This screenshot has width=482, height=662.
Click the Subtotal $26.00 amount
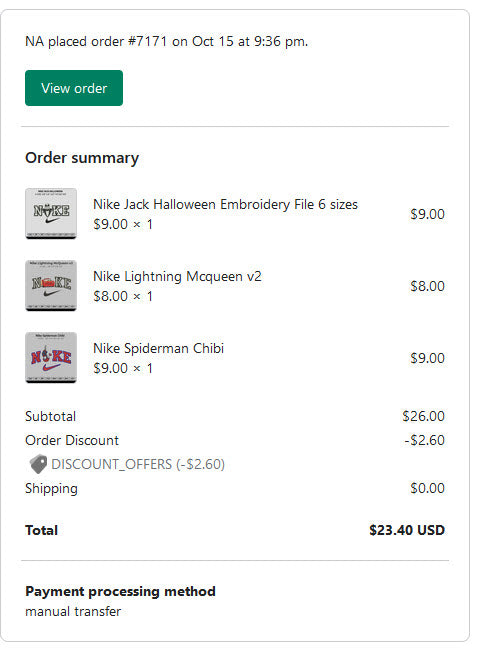click(423, 416)
